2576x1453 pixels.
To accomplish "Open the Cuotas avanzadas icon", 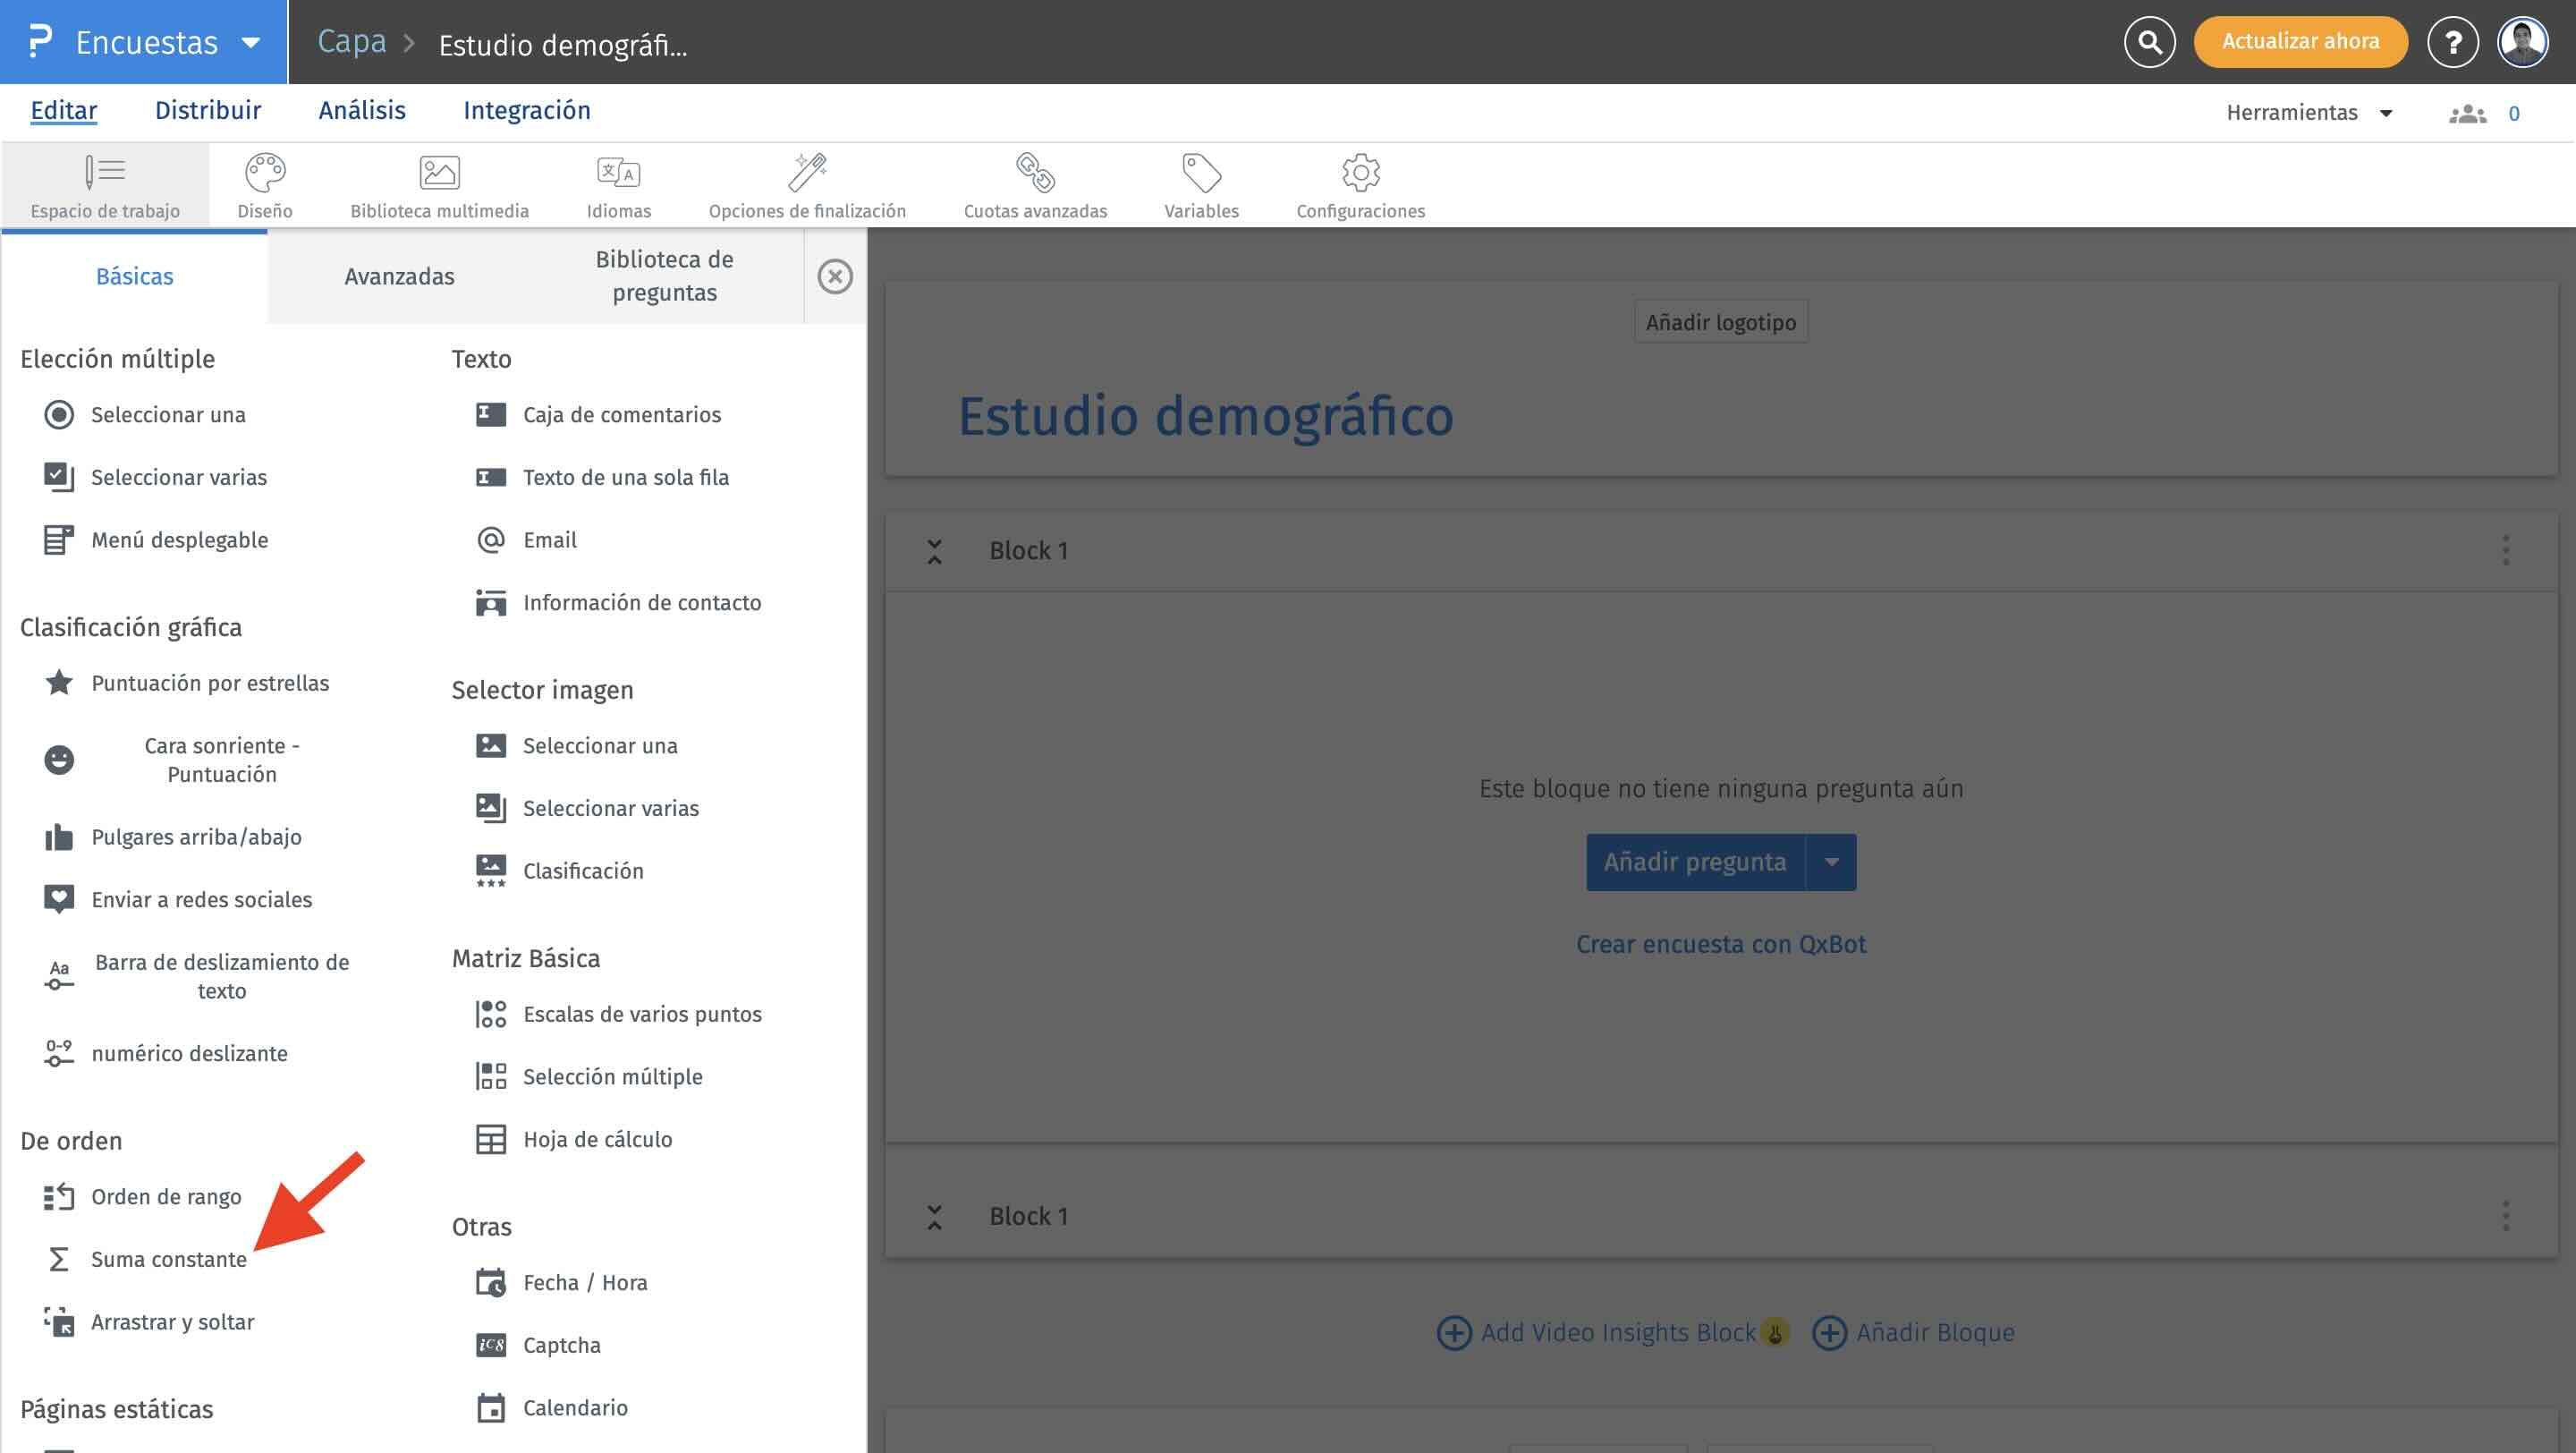I will coord(1035,173).
